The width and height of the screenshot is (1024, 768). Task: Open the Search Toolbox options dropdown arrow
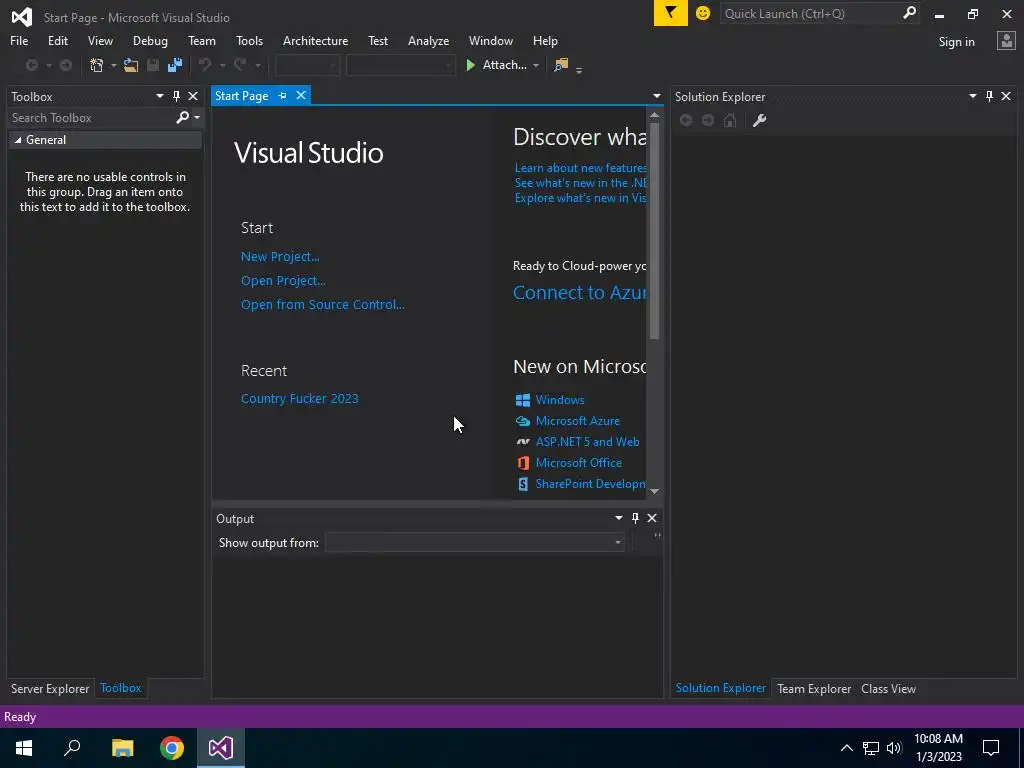197,118
